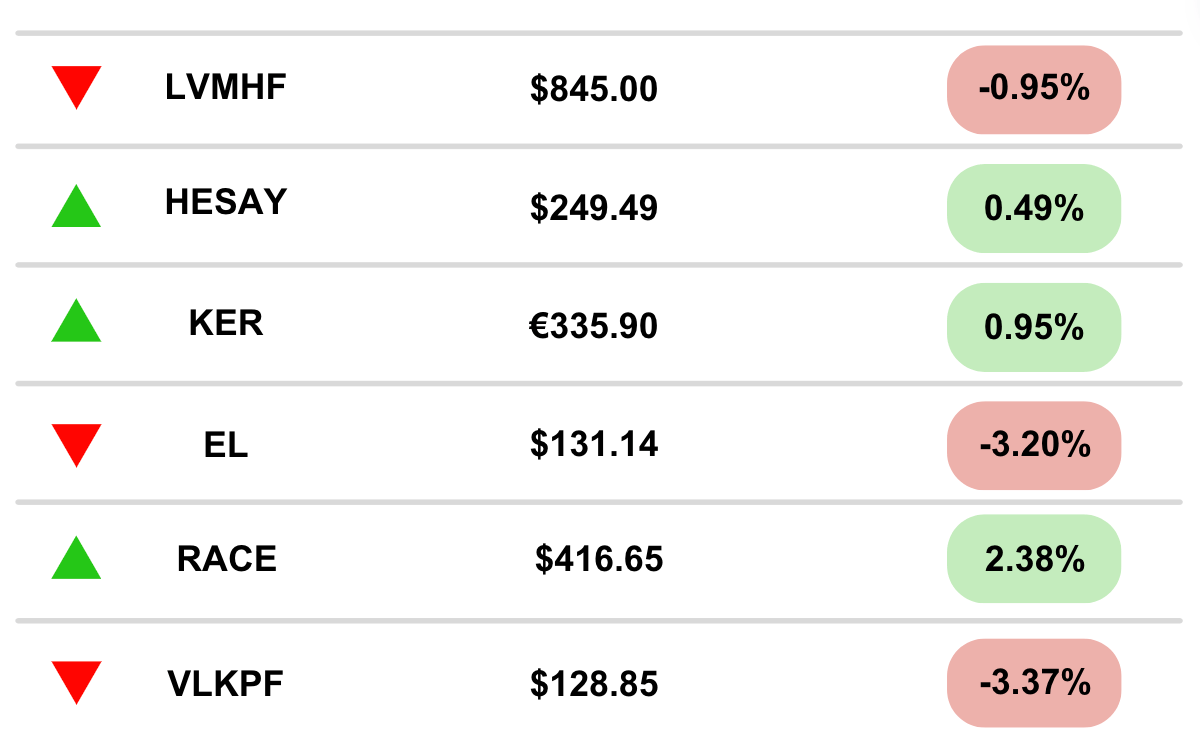Click the 0.49% change badge

(1034, 208)
